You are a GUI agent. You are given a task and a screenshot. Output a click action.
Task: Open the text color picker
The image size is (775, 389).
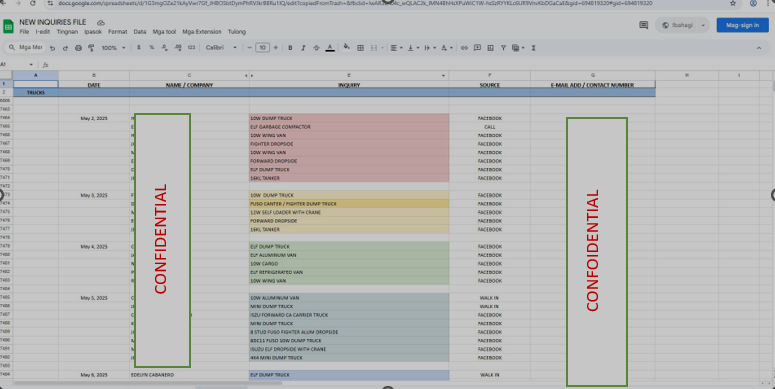330,48
